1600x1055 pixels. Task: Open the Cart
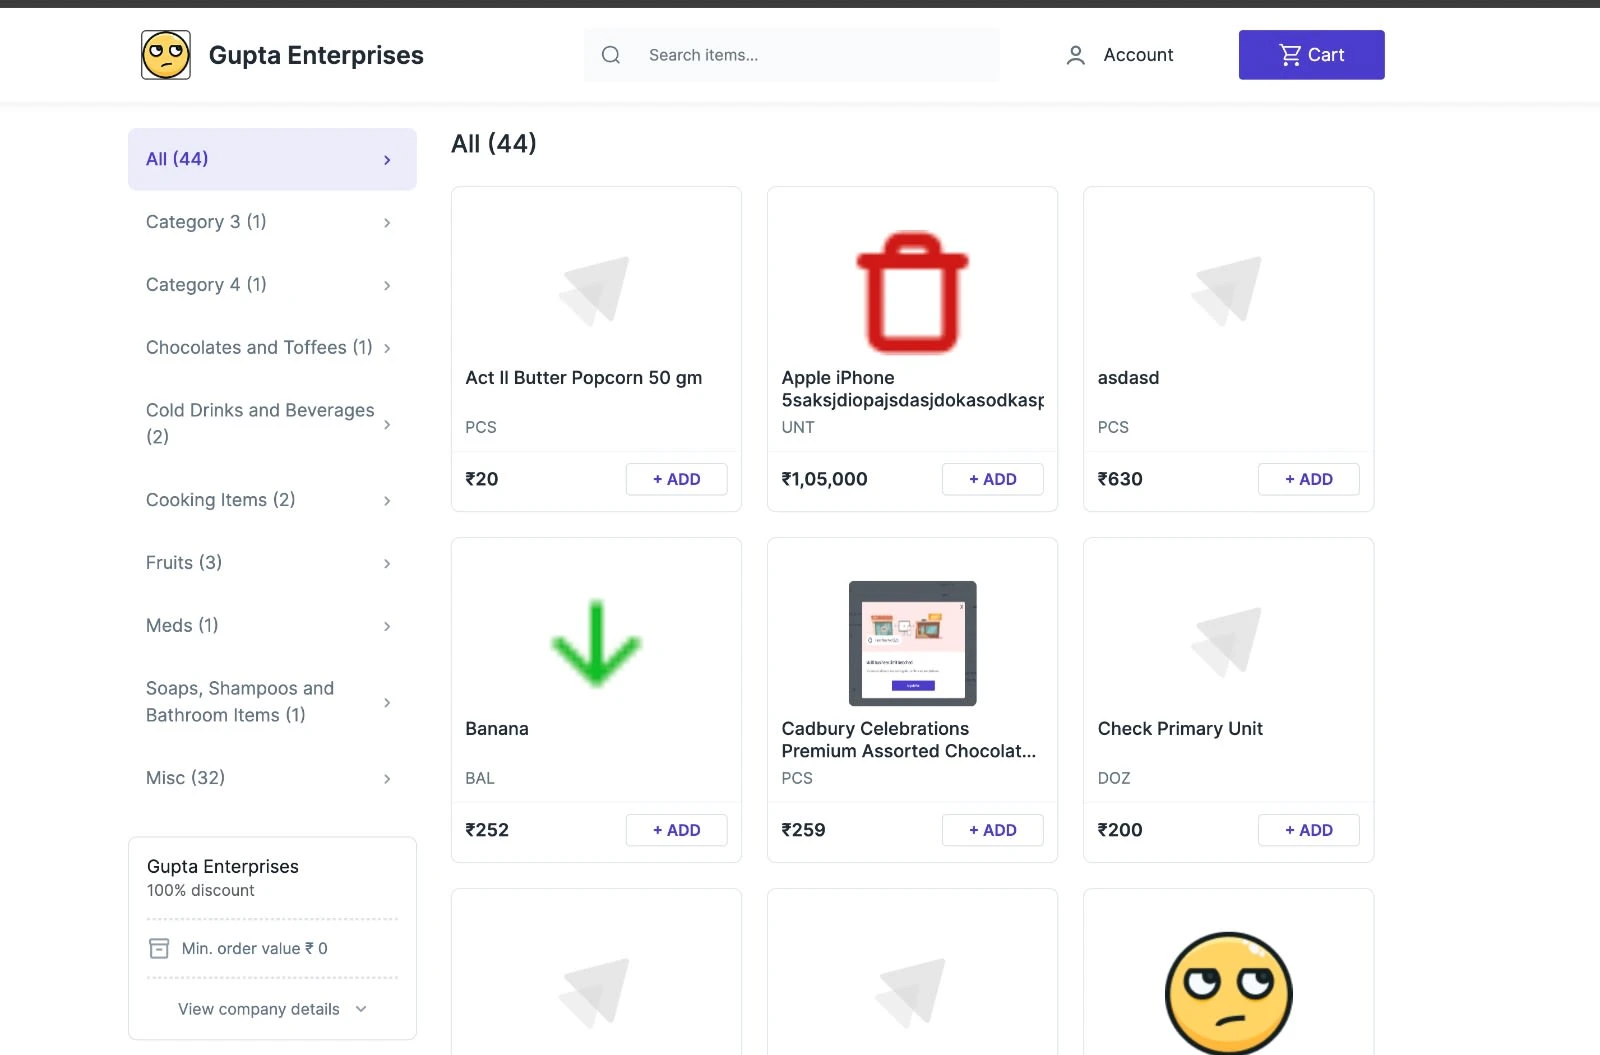(x=1311, y=55)
